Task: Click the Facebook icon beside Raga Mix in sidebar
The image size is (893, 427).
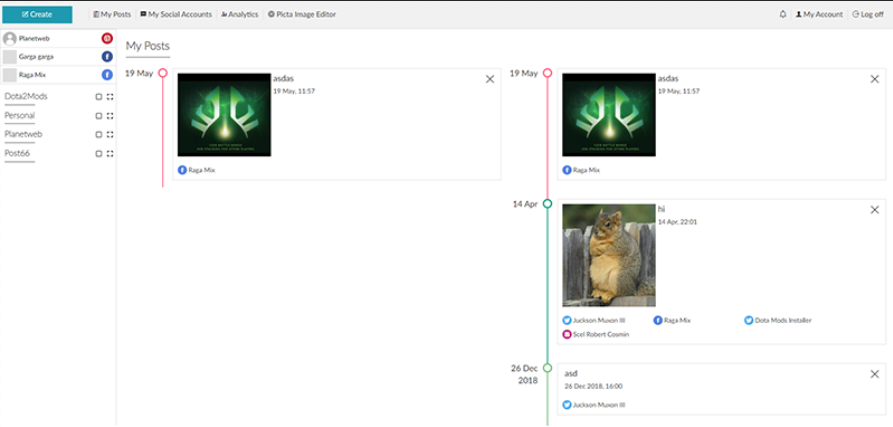Action: [107, 75]
